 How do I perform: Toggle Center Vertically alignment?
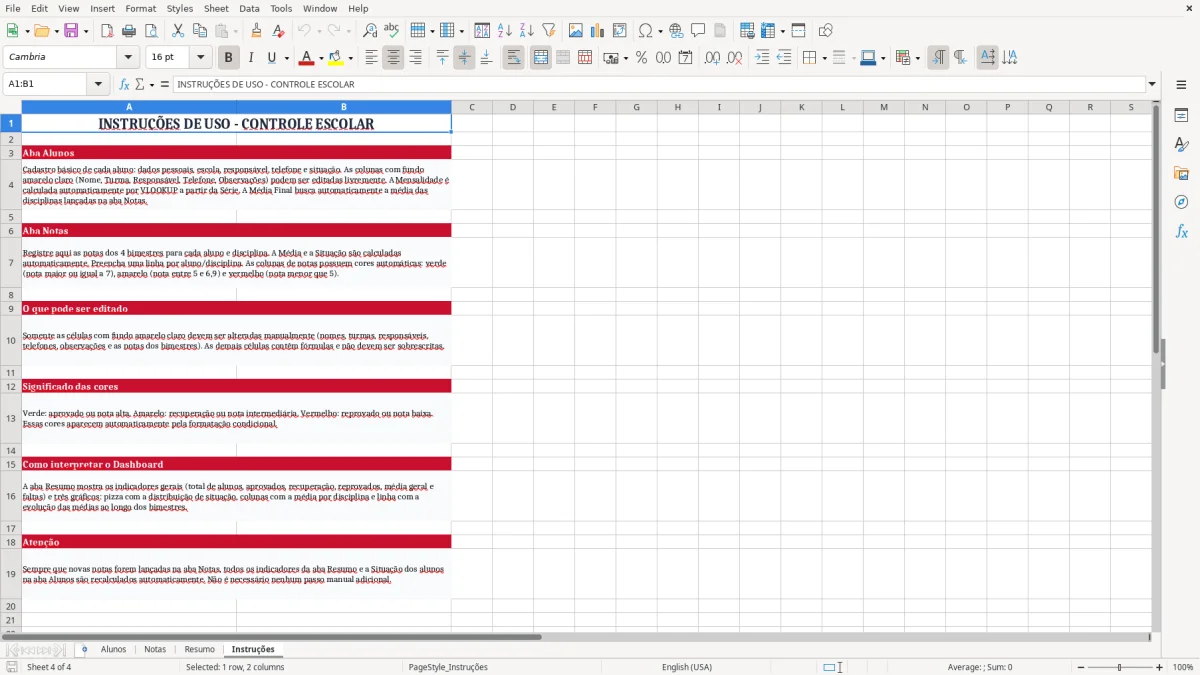click(464, 58)
